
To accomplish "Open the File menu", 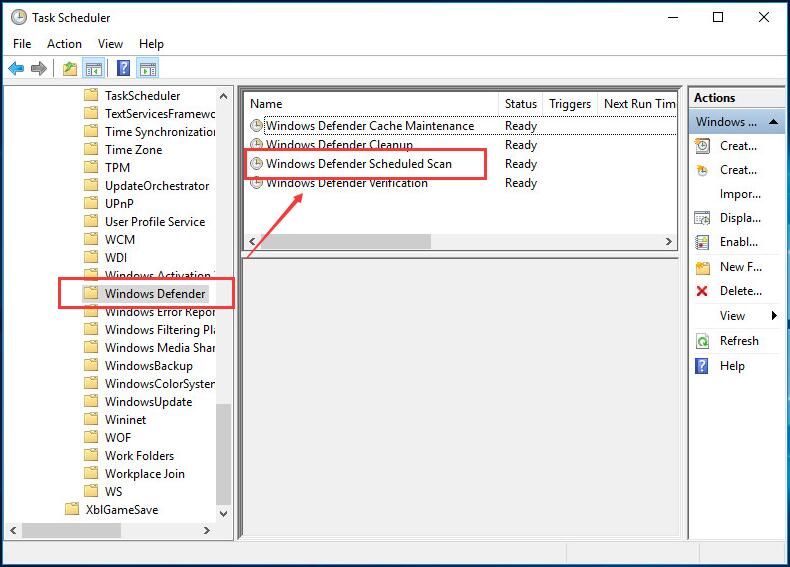I will pyautogui.click(x=22, y=44).
